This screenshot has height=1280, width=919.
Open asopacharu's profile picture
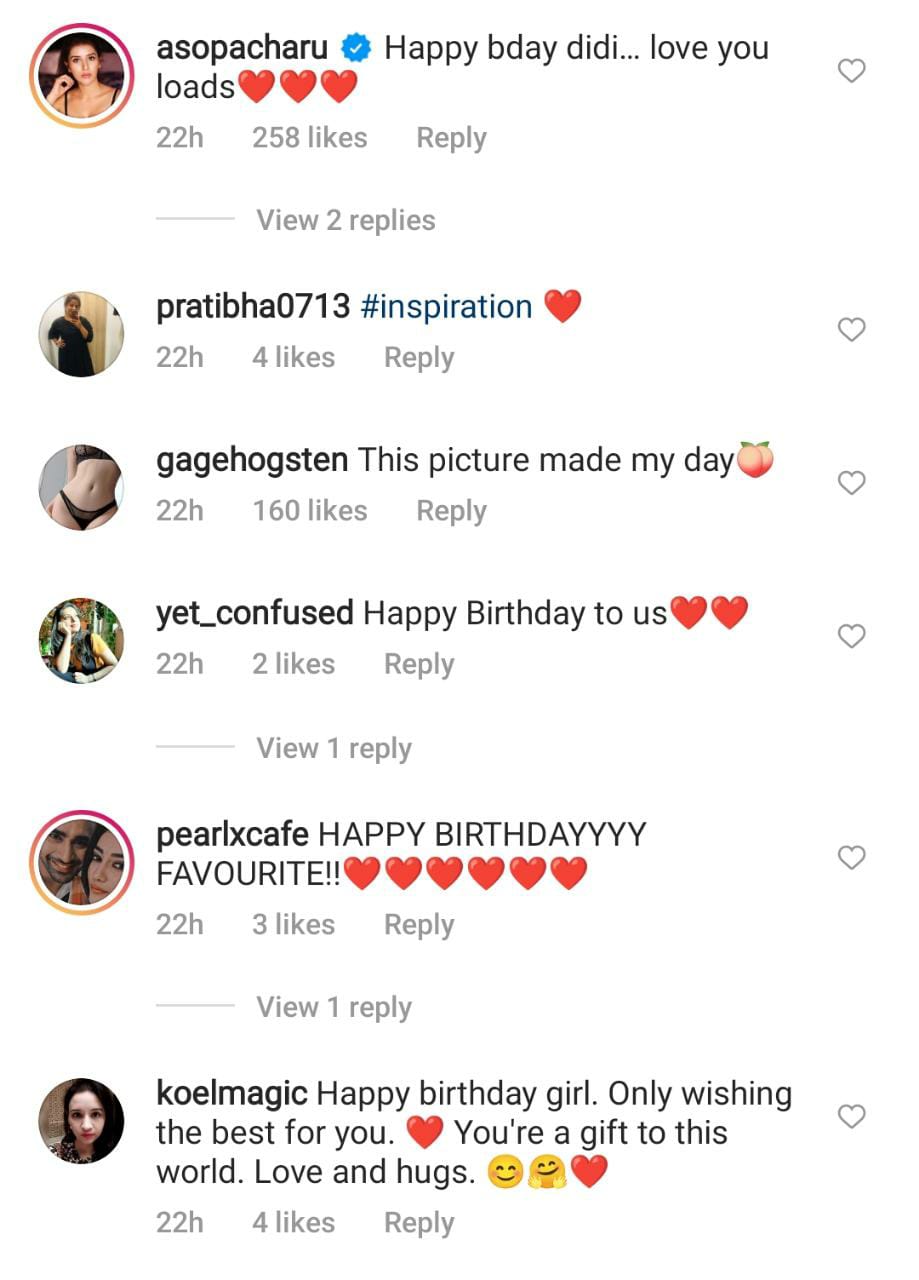point(81,76)
